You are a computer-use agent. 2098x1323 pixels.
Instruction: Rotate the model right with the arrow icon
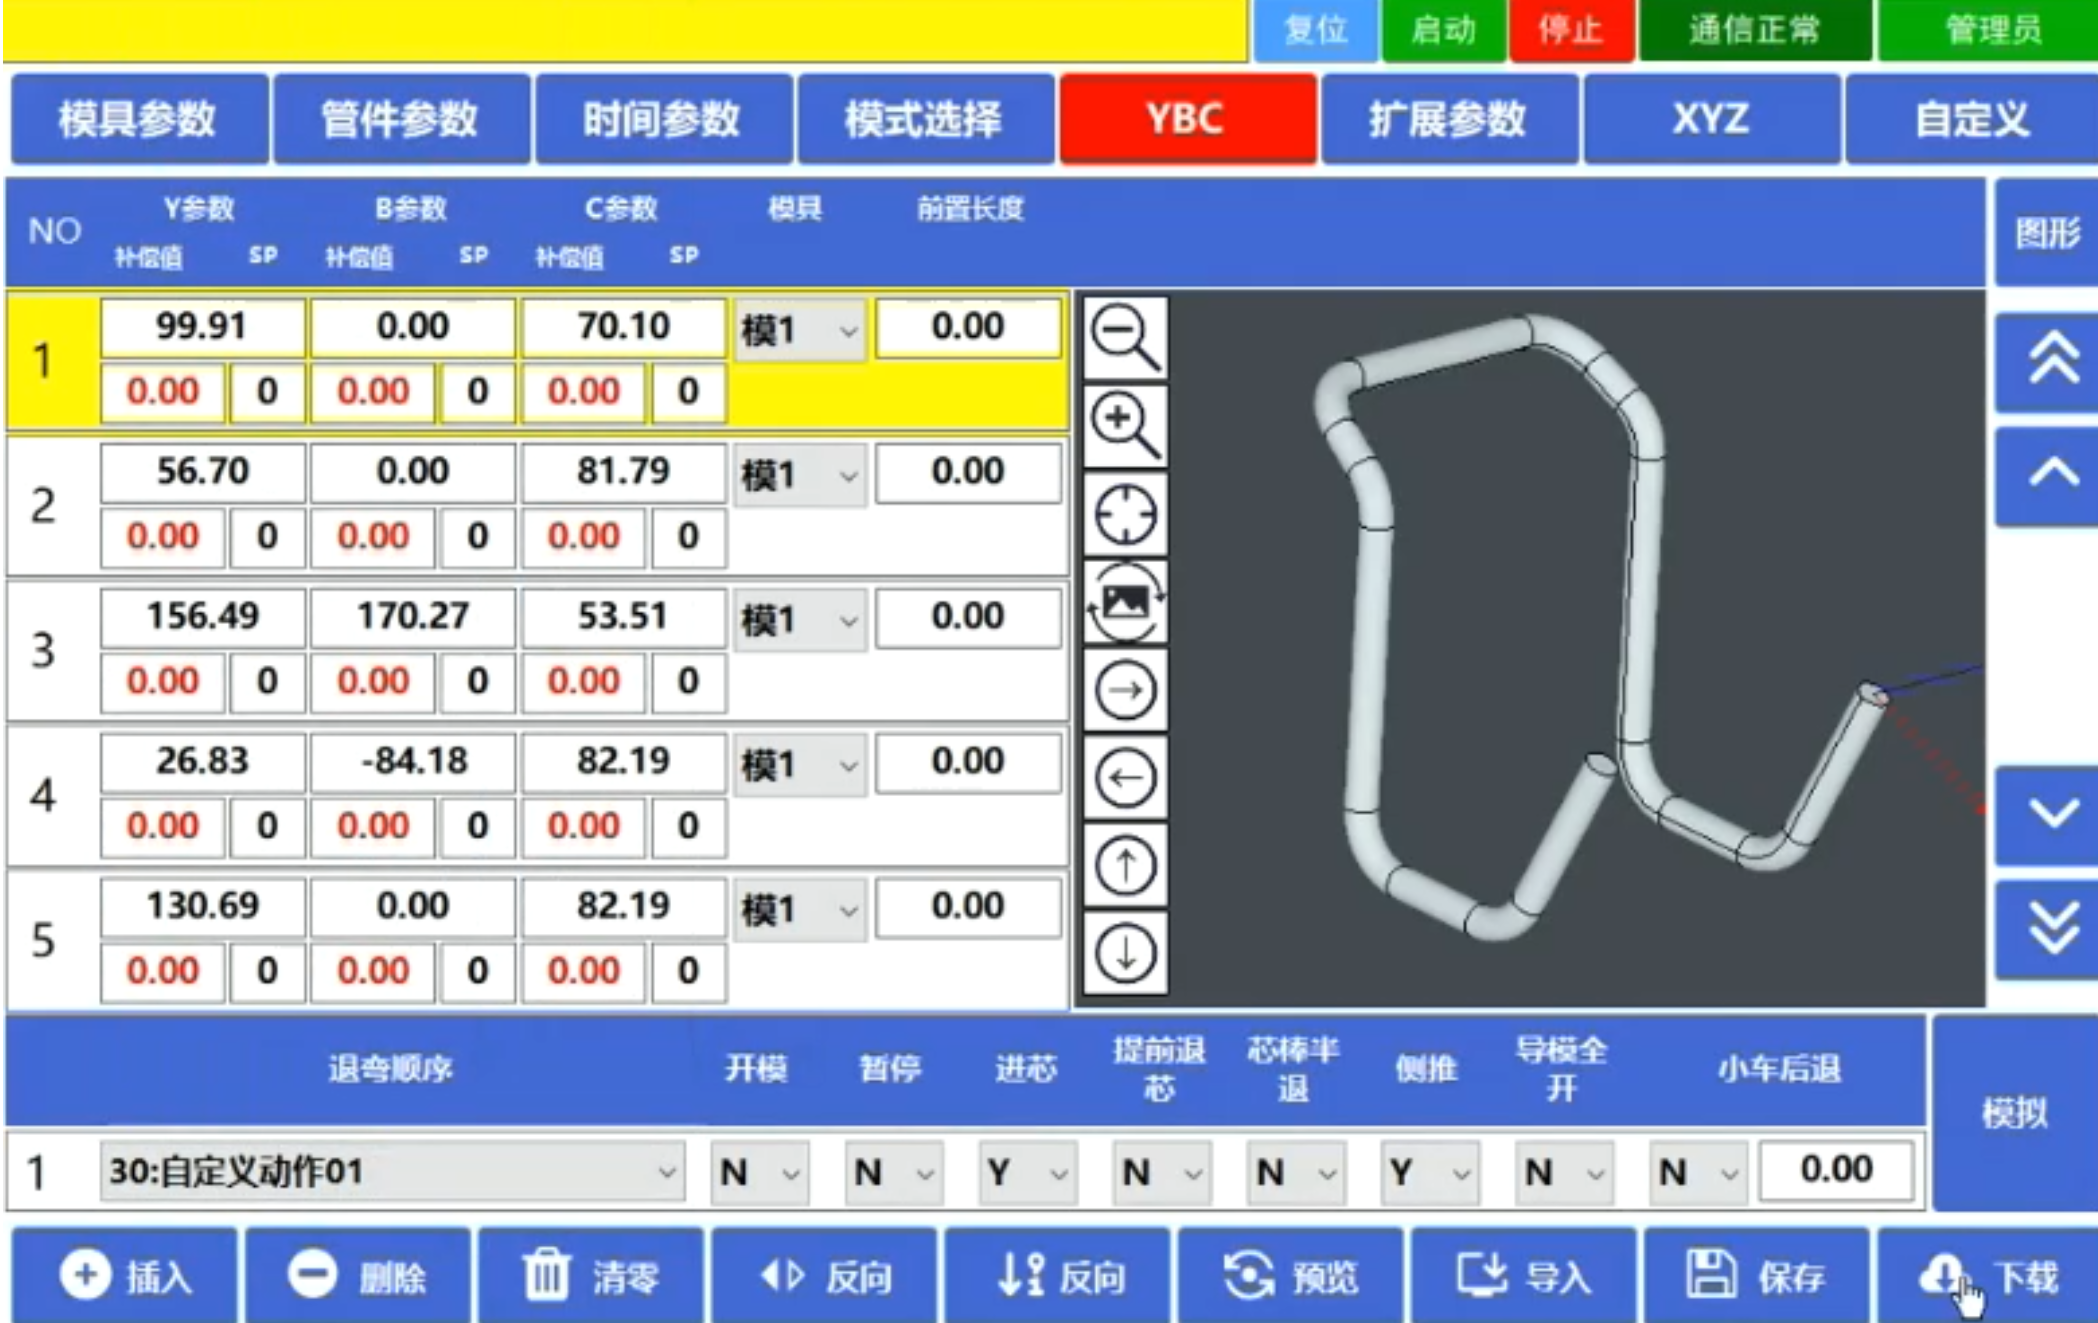tap(1125, 690)
